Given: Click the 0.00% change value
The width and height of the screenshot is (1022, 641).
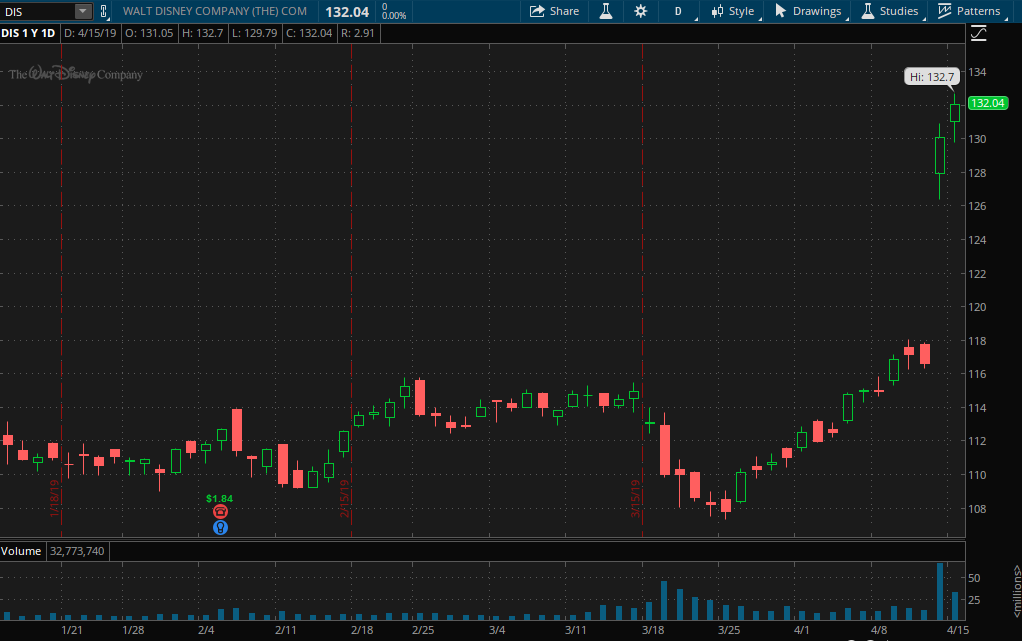Looking at the screenshot, I should tap(394, 16).
